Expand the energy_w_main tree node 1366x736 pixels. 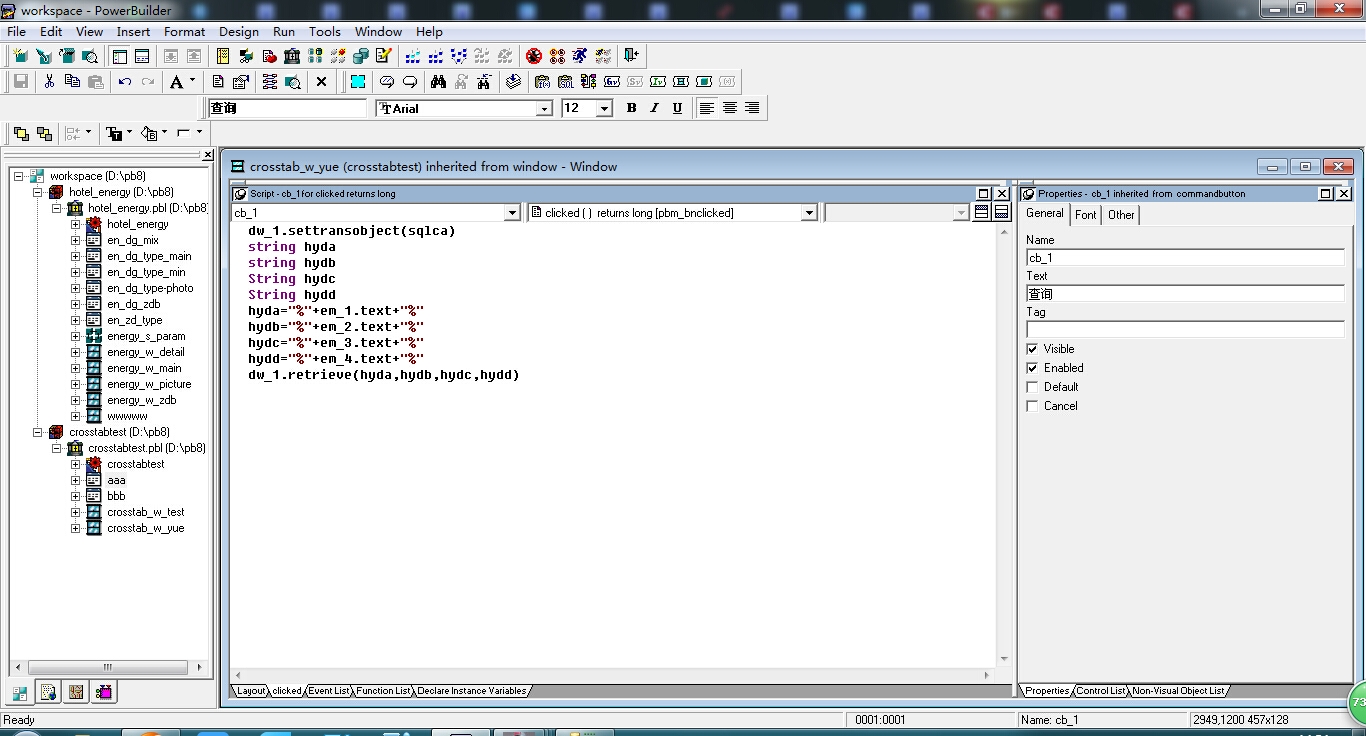click(x=75, y=368)
